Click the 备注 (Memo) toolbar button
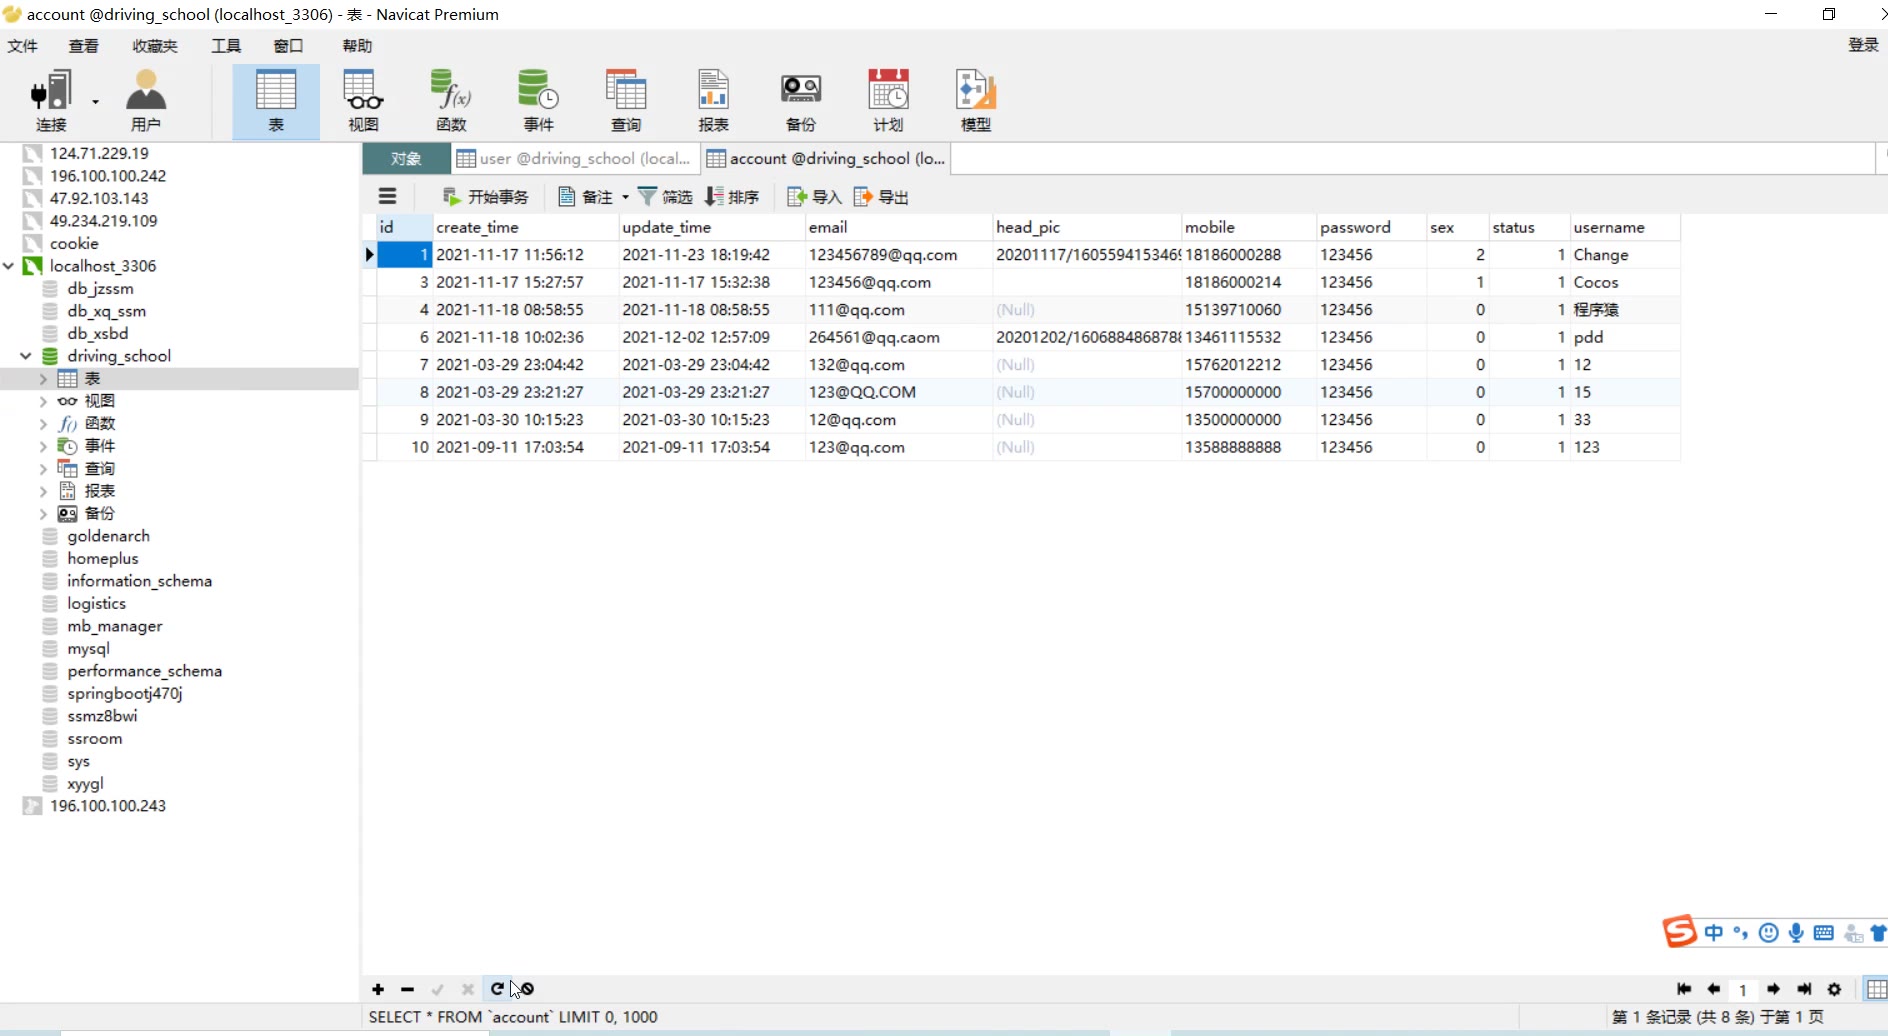 [586, 197]
